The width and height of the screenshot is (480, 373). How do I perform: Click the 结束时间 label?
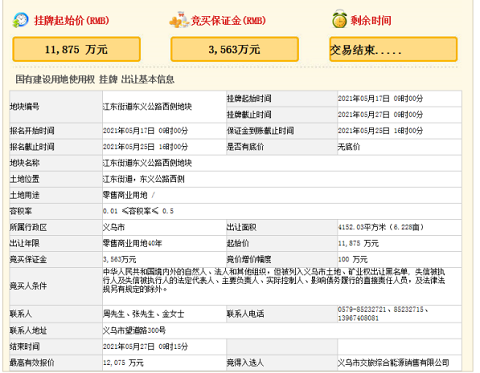click(25, 347)
